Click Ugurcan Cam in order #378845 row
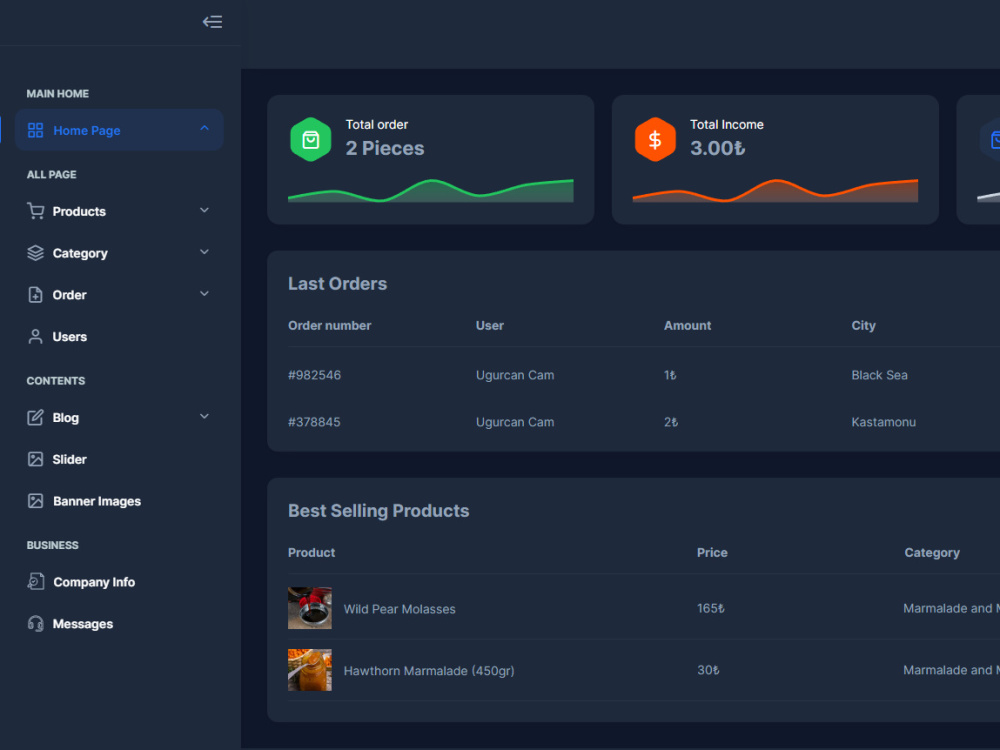 point(515,422)
